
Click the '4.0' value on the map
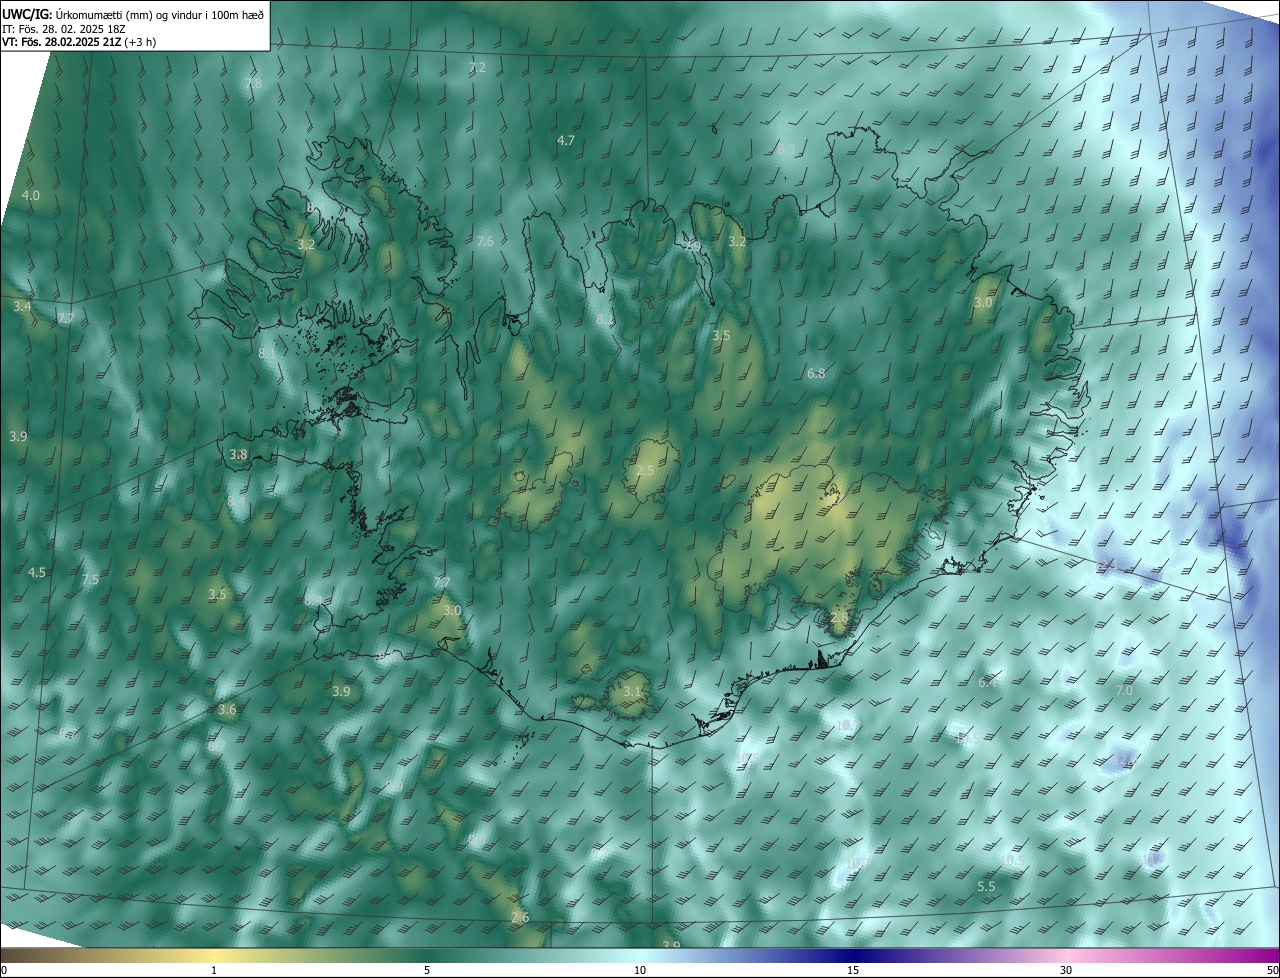pyautogui.click(x=31, y=195)
